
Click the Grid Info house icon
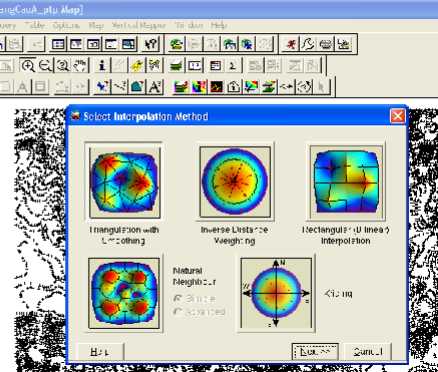(x=234, y=87)
